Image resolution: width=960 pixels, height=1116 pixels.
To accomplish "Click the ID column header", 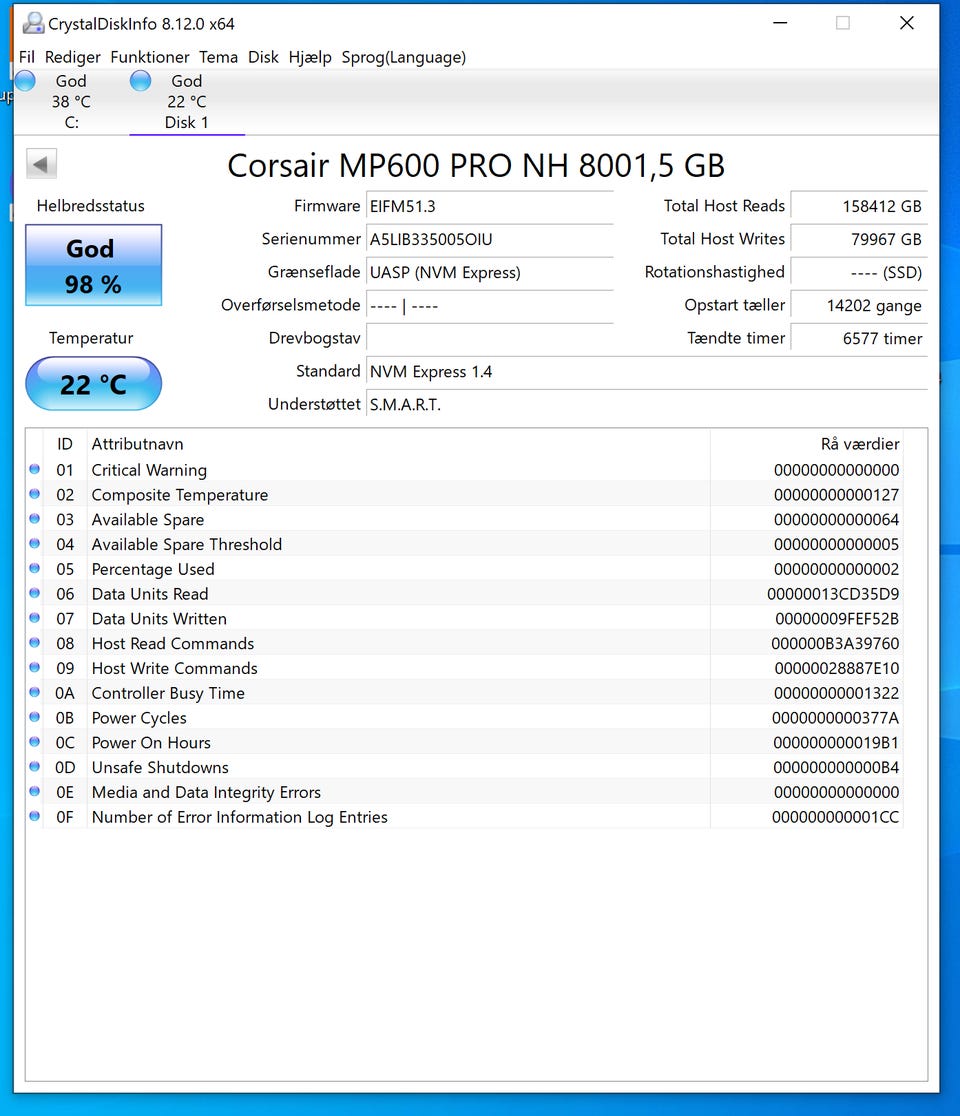I will 65,444.
